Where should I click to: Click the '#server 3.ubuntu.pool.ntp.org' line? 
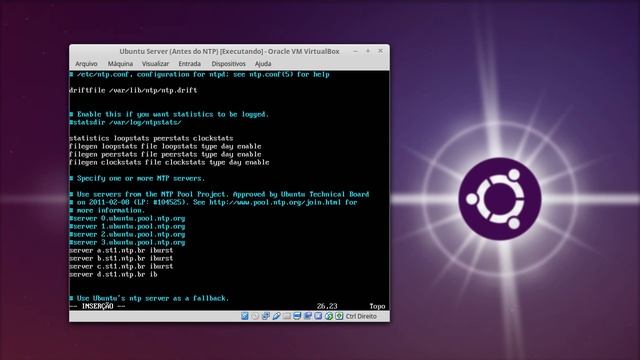click(127, 242)
